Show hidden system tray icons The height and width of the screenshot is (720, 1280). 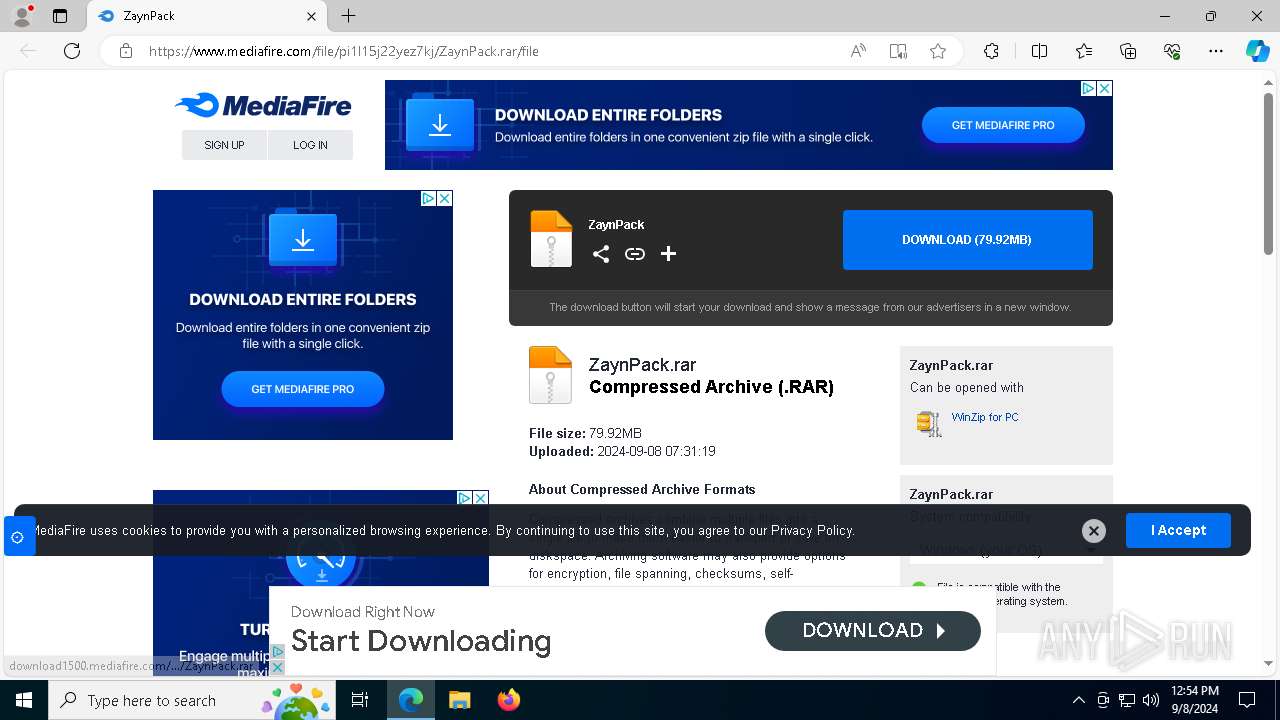pyautogui.click(x=1078, y=700)
